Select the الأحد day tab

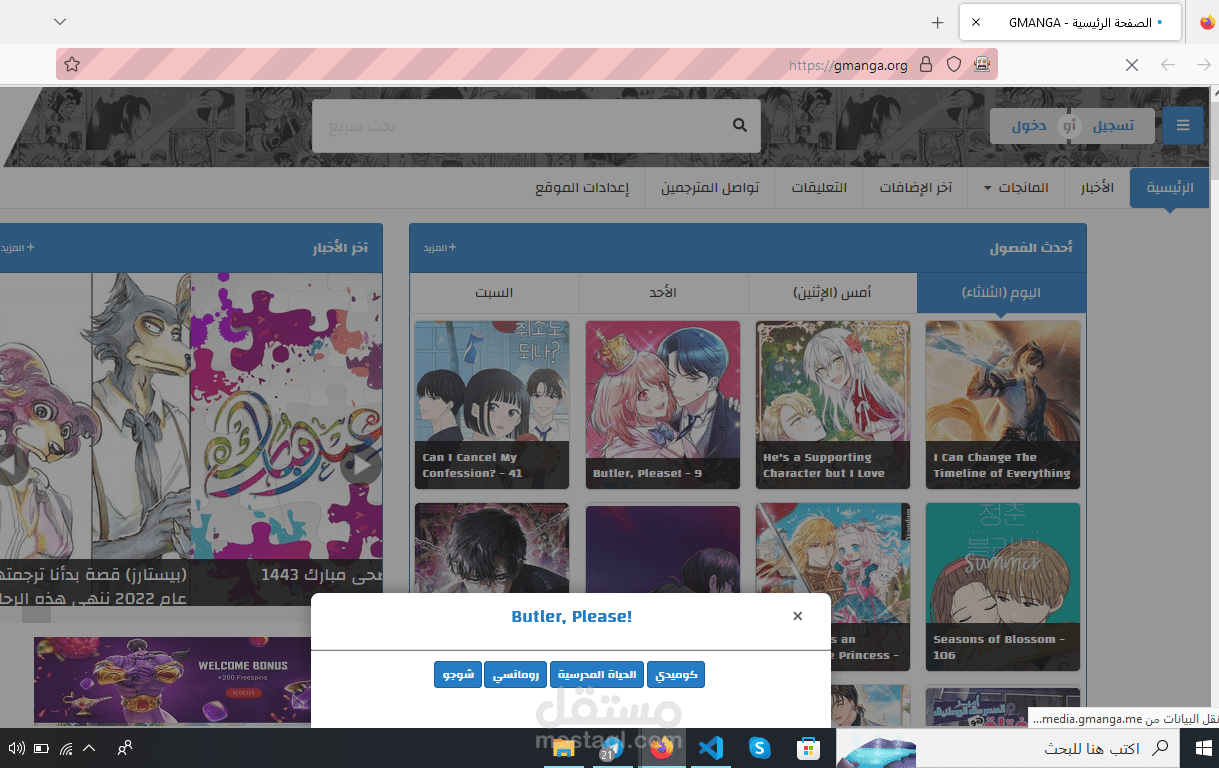(663, 293)
